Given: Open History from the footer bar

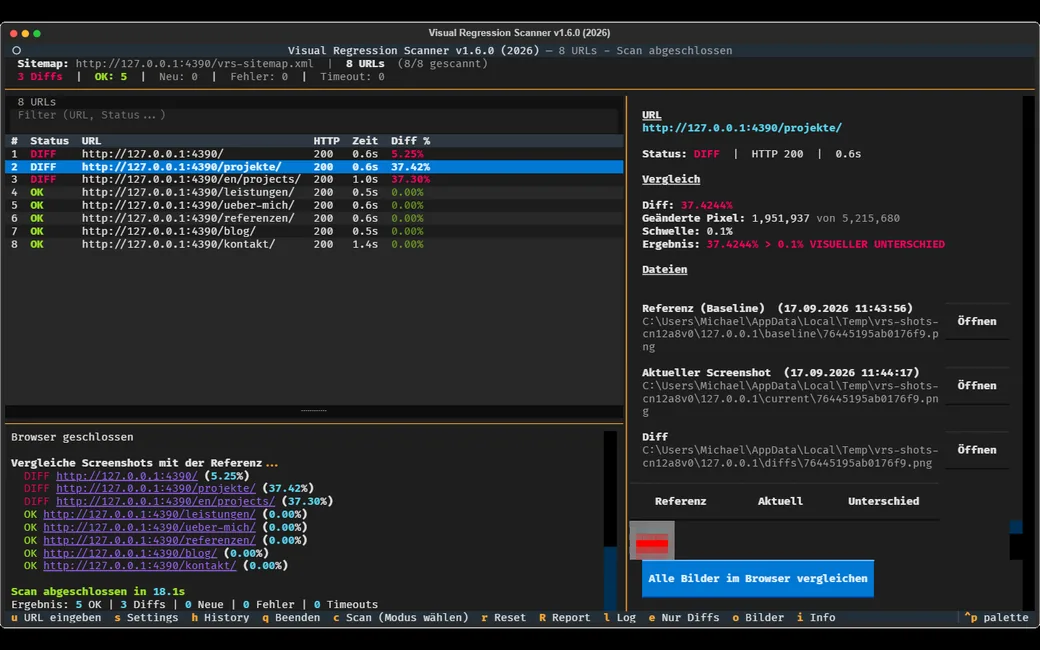Looking at the screenshot, I should [x=220, y=618].
